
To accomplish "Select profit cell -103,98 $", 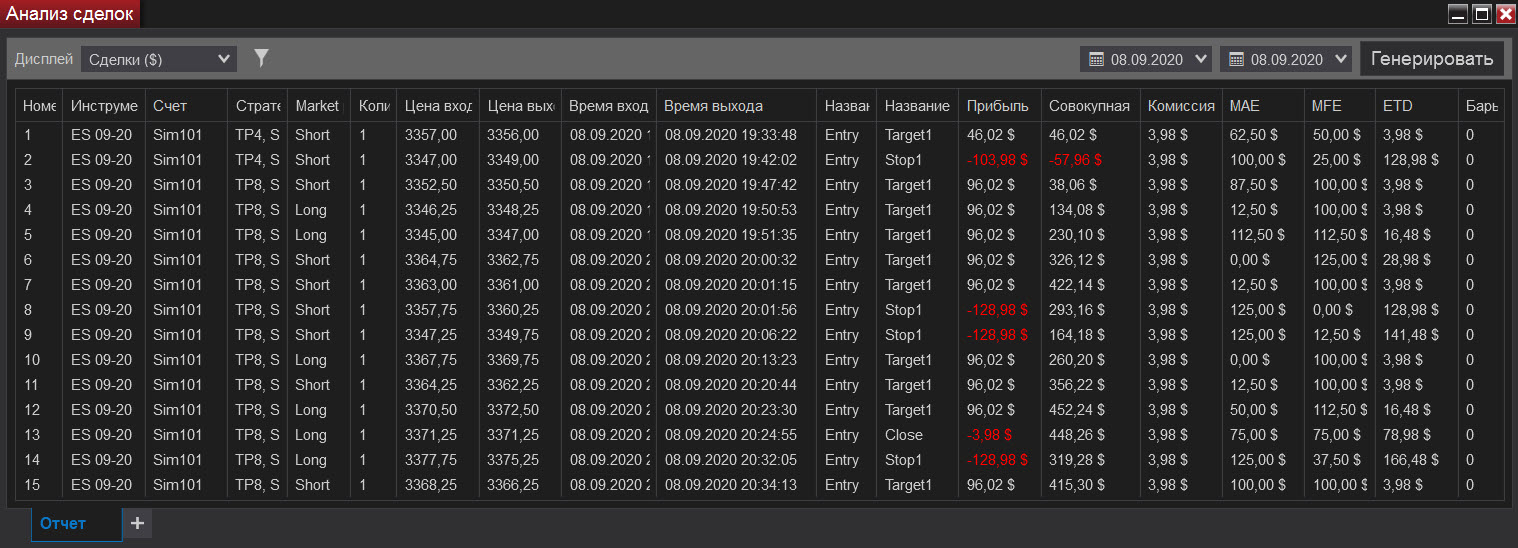I will point(998,160).
